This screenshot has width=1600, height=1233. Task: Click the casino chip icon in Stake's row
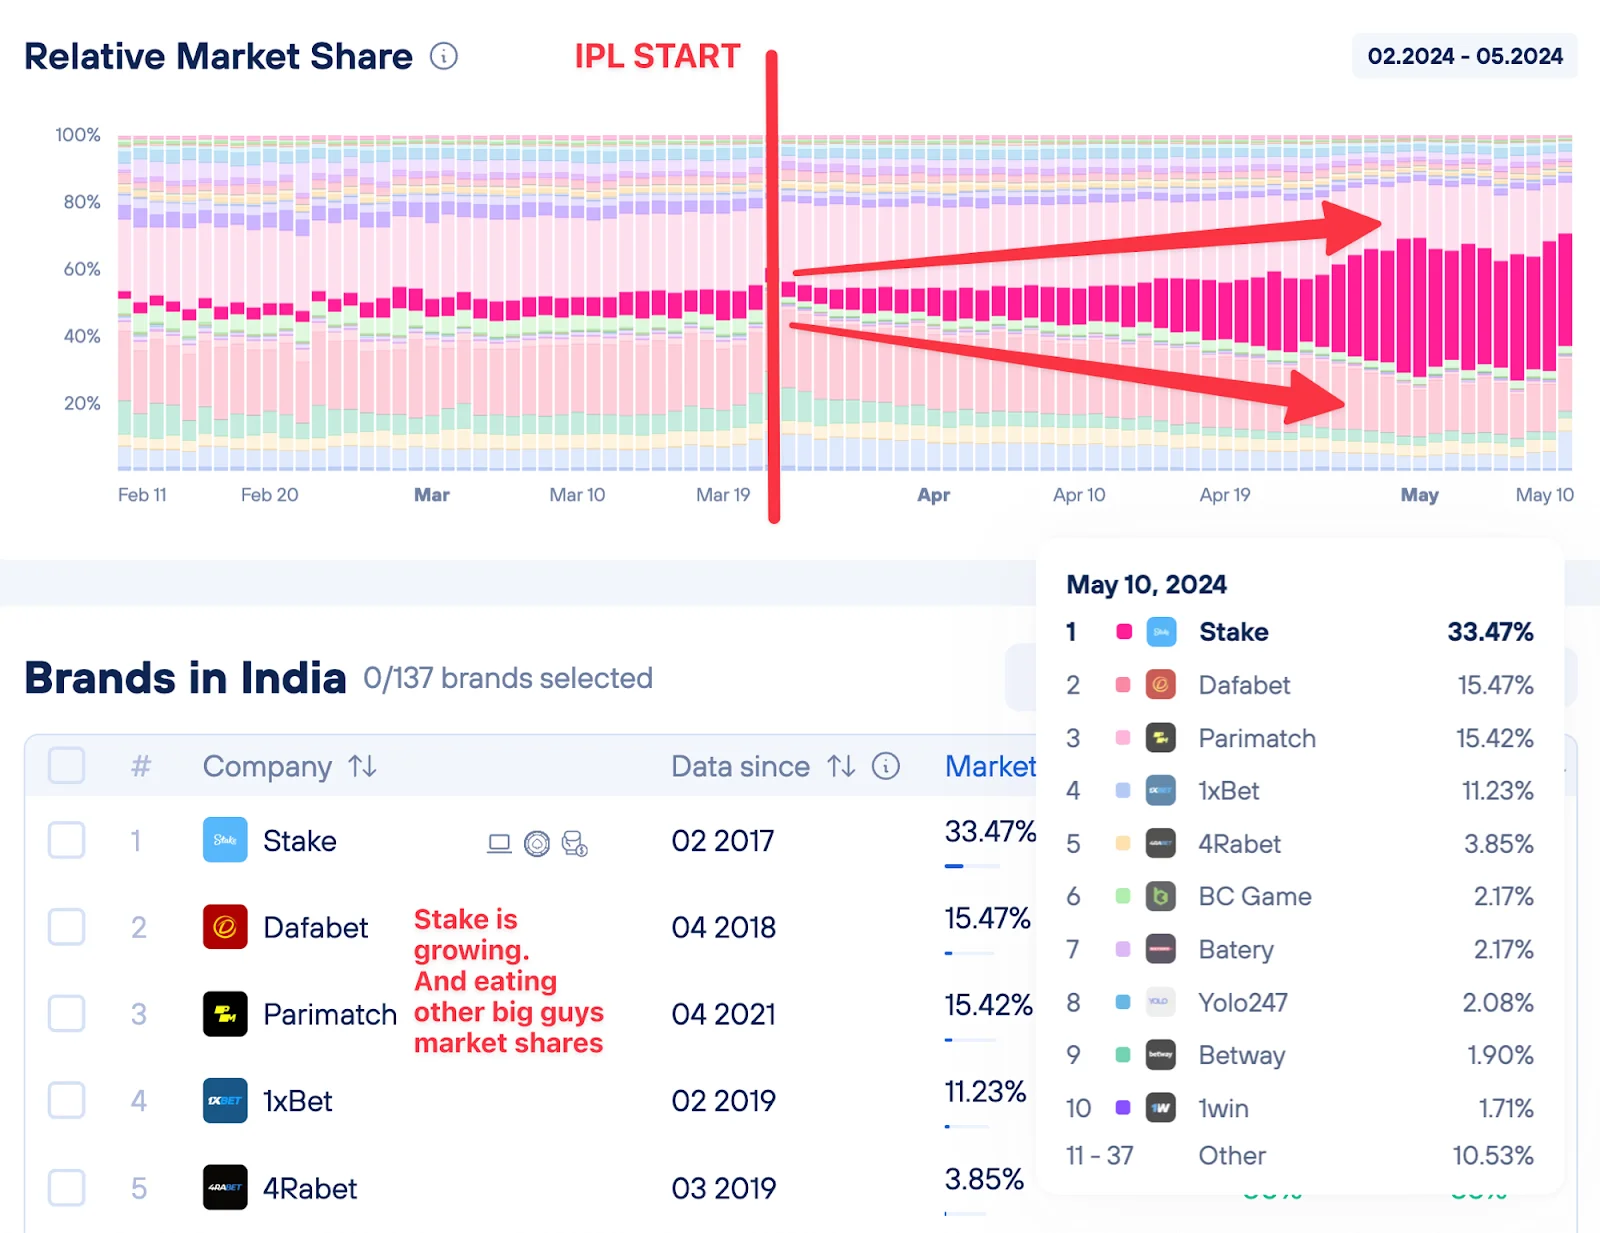point(538,843)
